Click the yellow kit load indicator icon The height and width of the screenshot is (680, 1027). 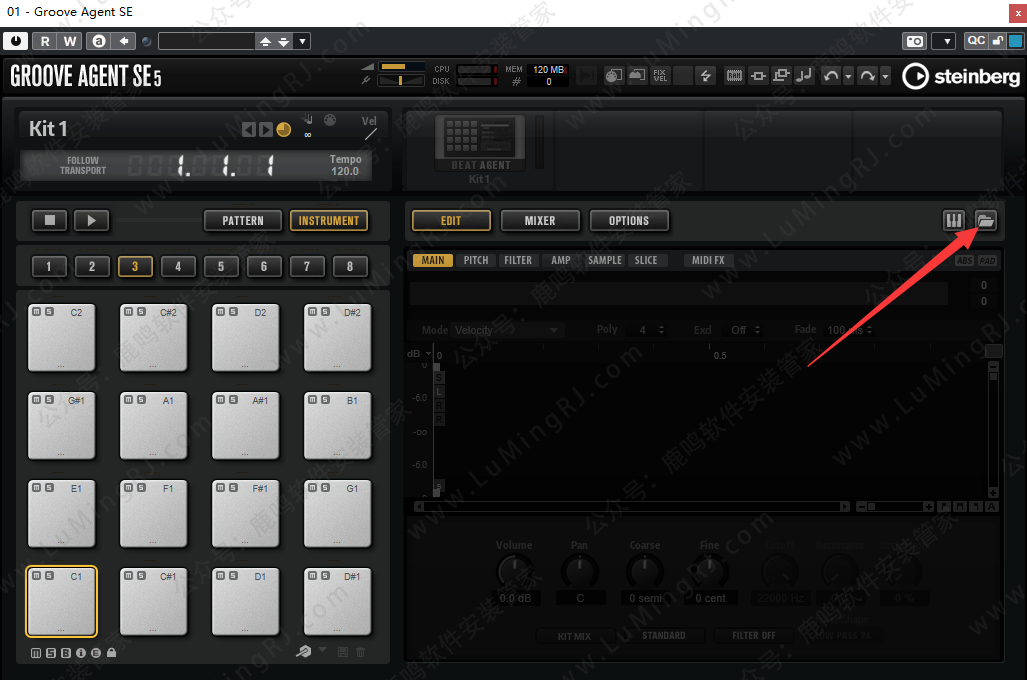tap(284, 130)
